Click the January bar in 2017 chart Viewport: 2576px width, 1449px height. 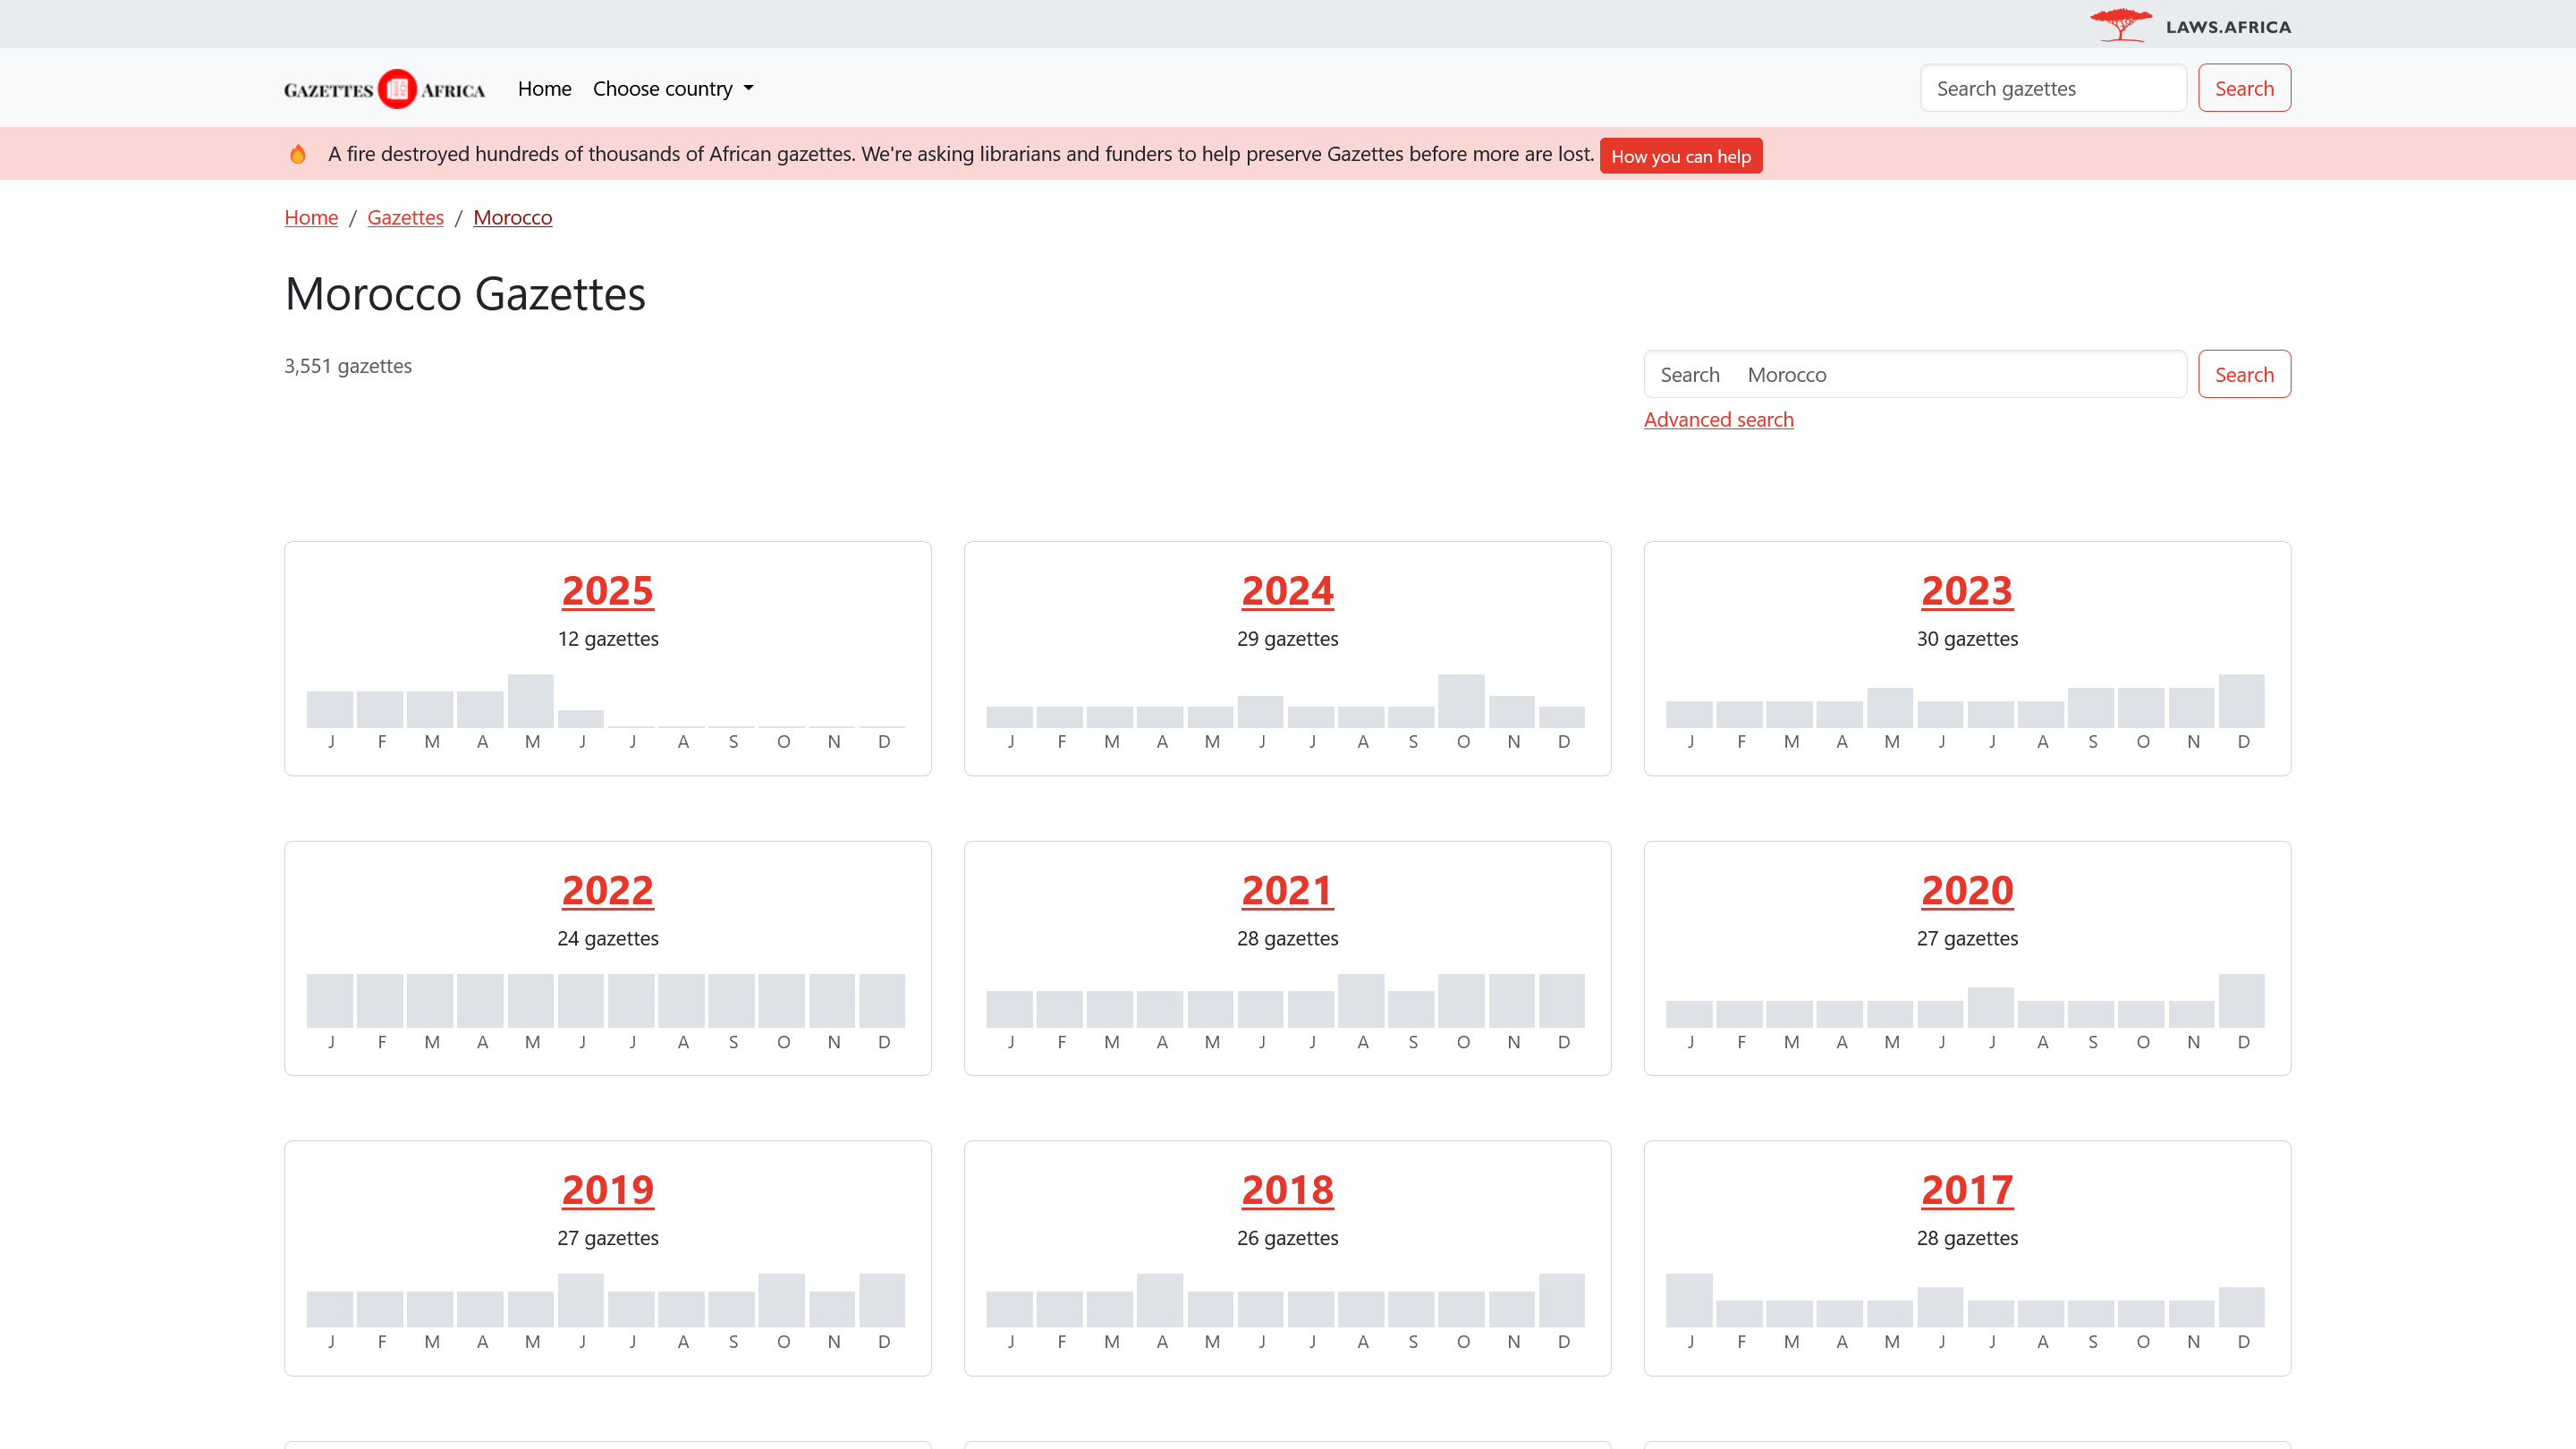click(x=1689, y=1300)
